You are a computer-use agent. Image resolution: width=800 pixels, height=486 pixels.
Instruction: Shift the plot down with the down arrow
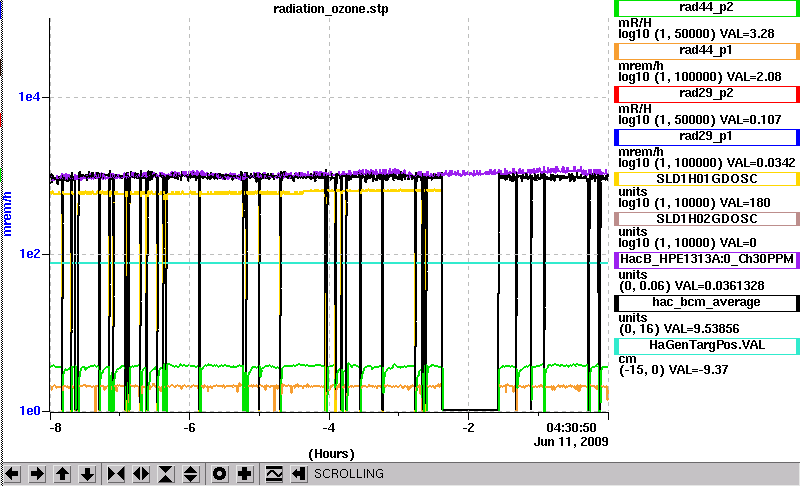pos(87,474)
